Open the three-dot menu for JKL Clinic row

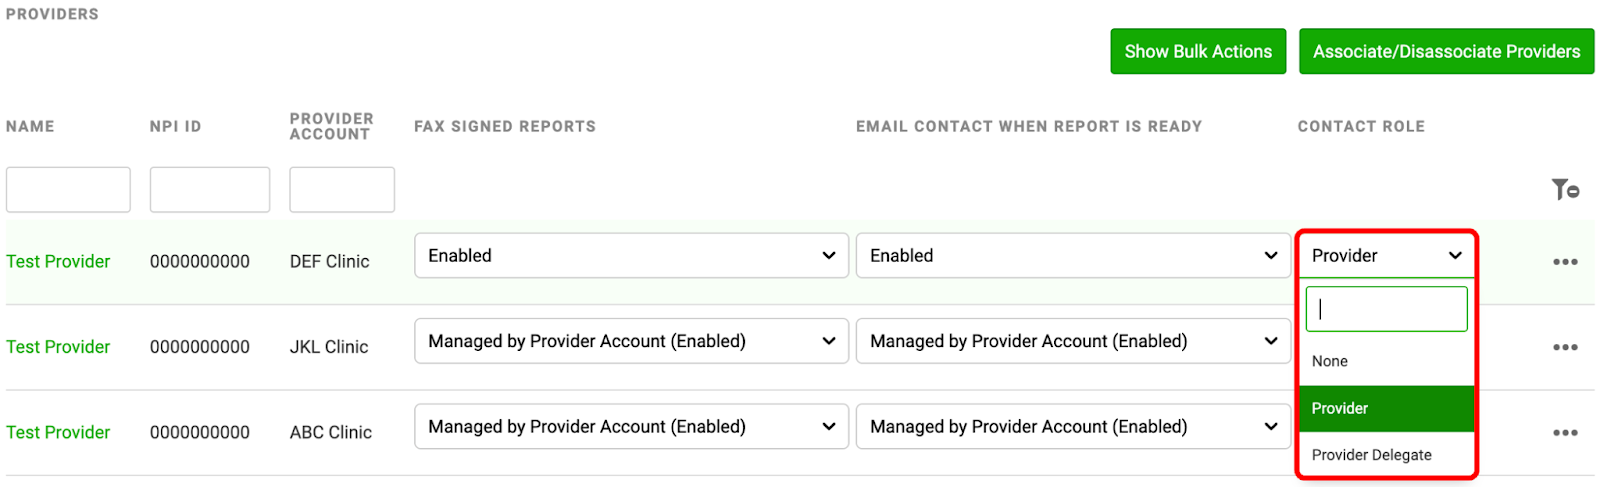click(1565, 347)
